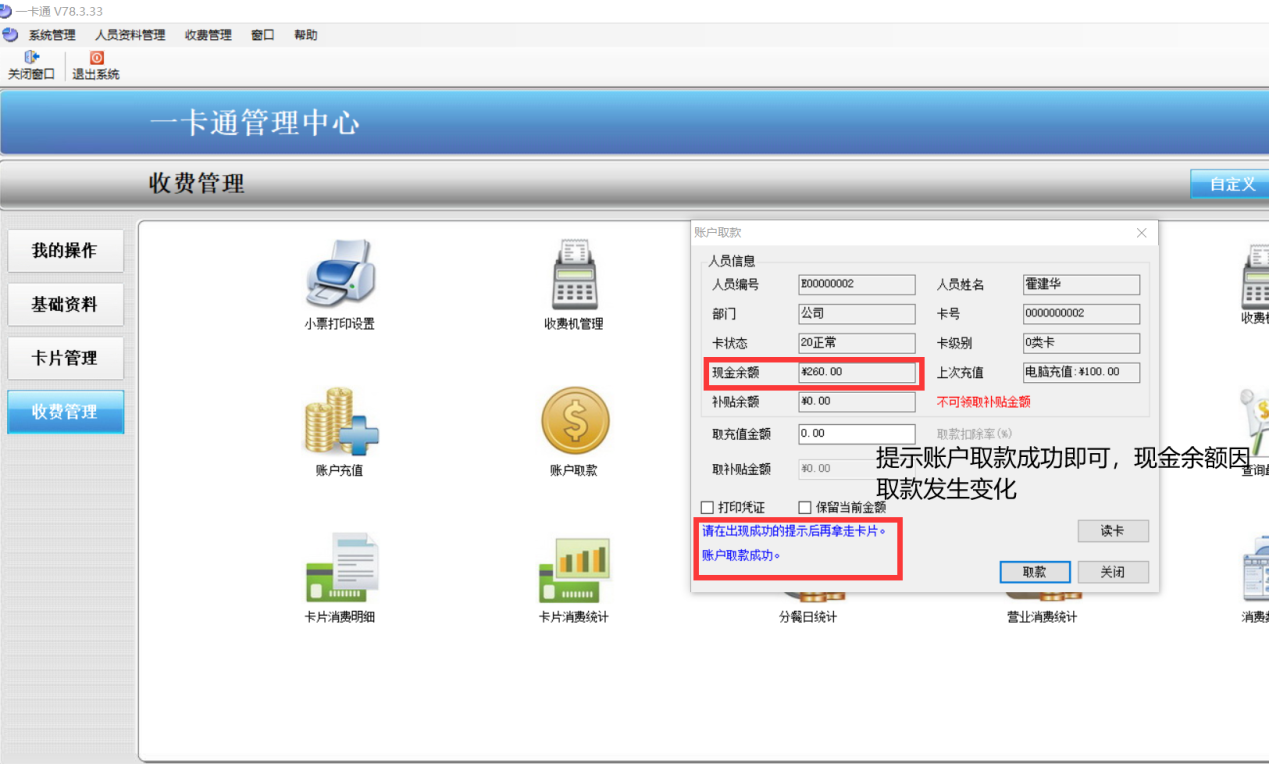Open the 卡片消费明细 icon

point(340,567)
